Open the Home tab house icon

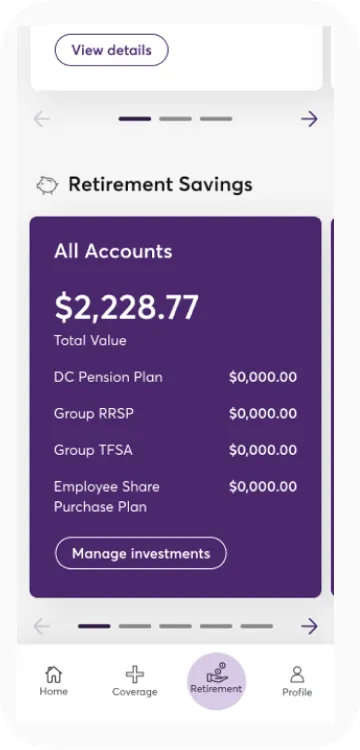pyautogui.click(x=53, y=674)
